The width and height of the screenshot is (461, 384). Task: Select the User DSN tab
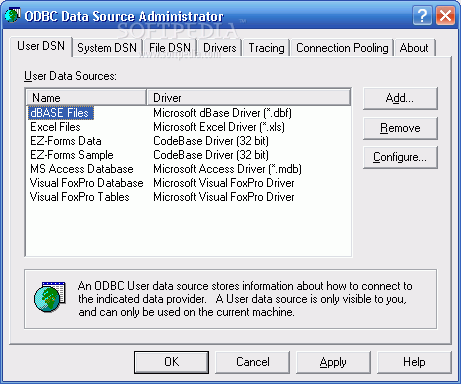[x=41, y=46]
